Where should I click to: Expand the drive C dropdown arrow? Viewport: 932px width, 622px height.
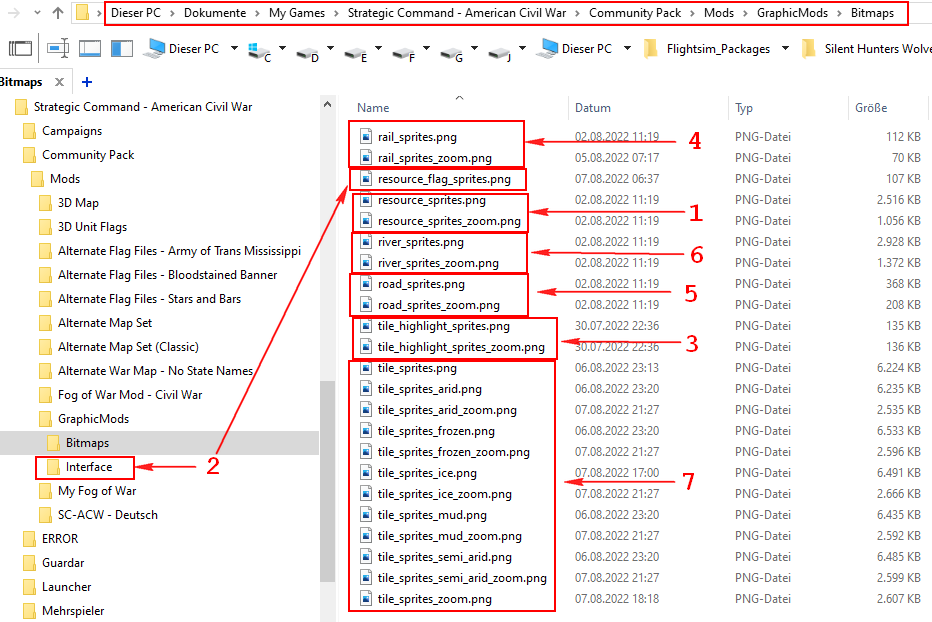[282, 48]
